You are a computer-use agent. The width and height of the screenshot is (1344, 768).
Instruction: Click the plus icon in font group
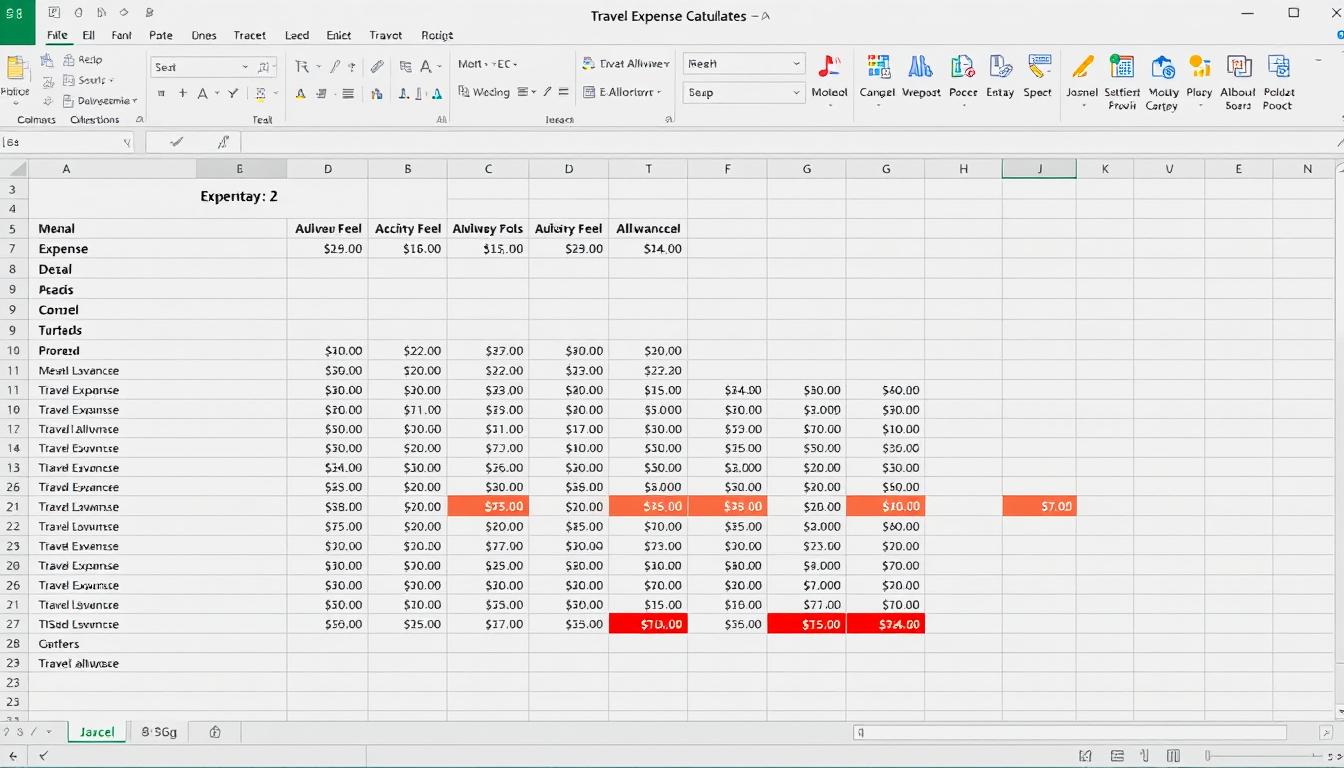point(182,93)
